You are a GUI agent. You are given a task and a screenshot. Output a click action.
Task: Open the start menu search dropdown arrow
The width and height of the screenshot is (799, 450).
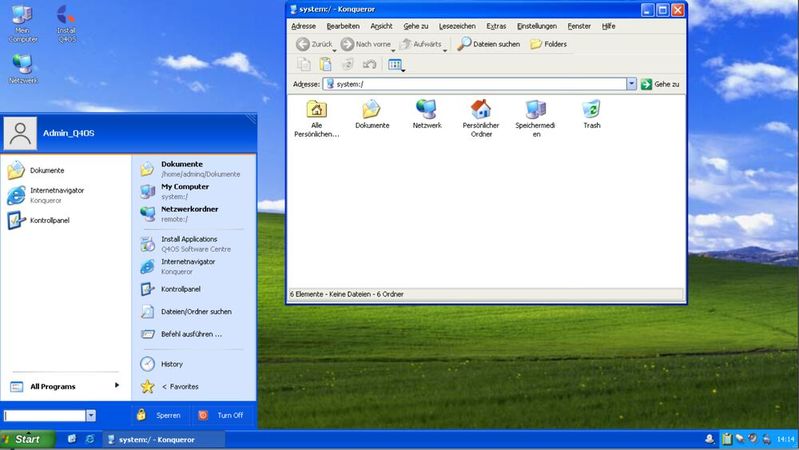(91, 415)
